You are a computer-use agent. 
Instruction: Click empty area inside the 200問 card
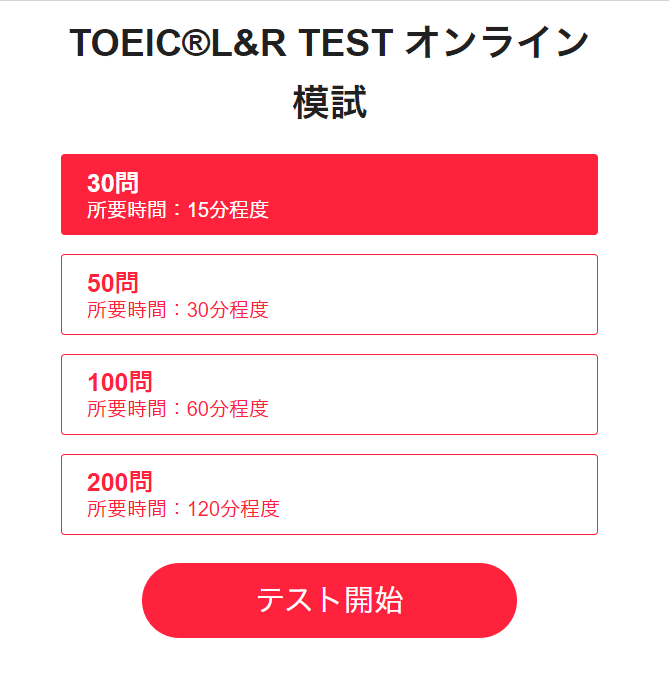(x=430, y=494)
